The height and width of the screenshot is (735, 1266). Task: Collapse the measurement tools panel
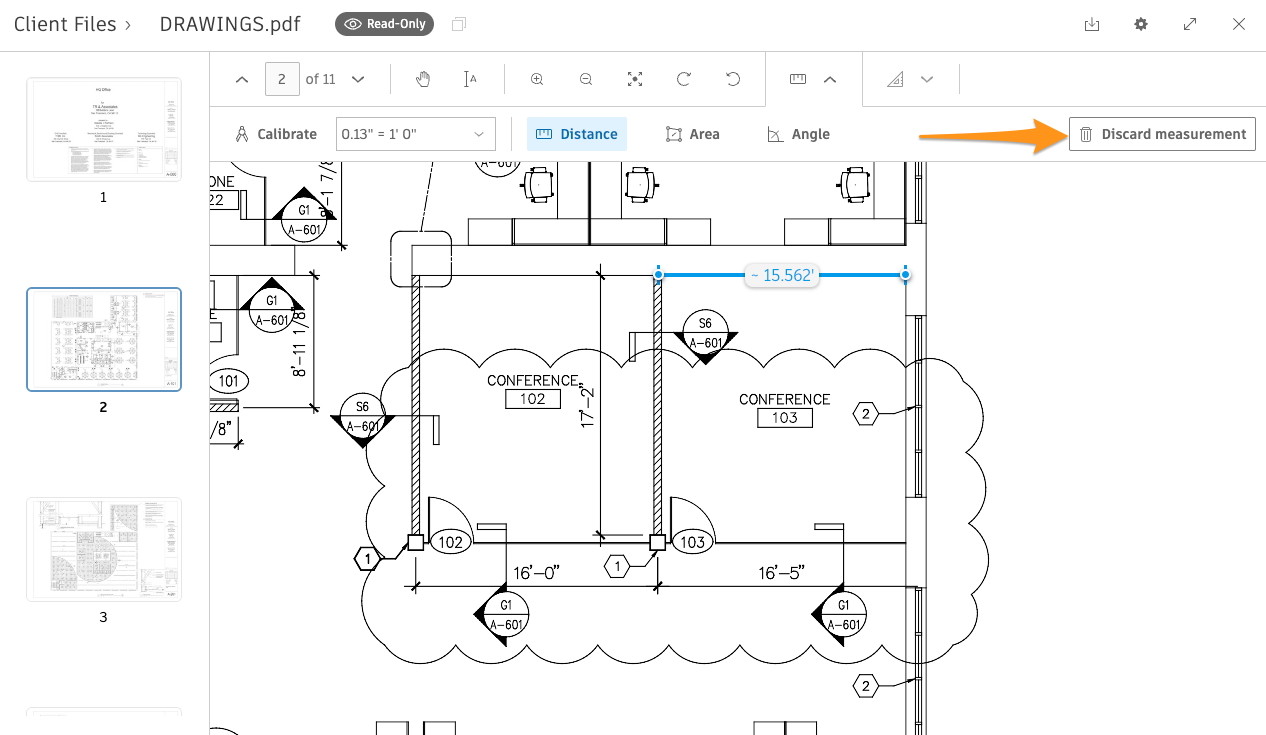828,78
